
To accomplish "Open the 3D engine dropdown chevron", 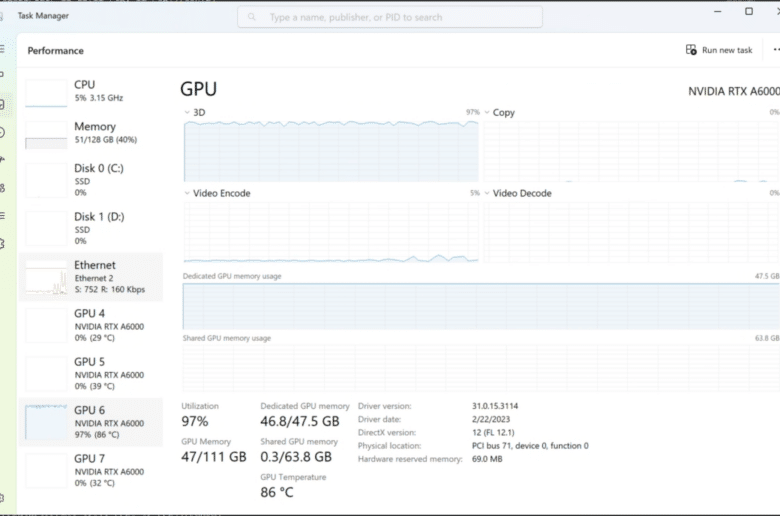I will tap(187, 112).
